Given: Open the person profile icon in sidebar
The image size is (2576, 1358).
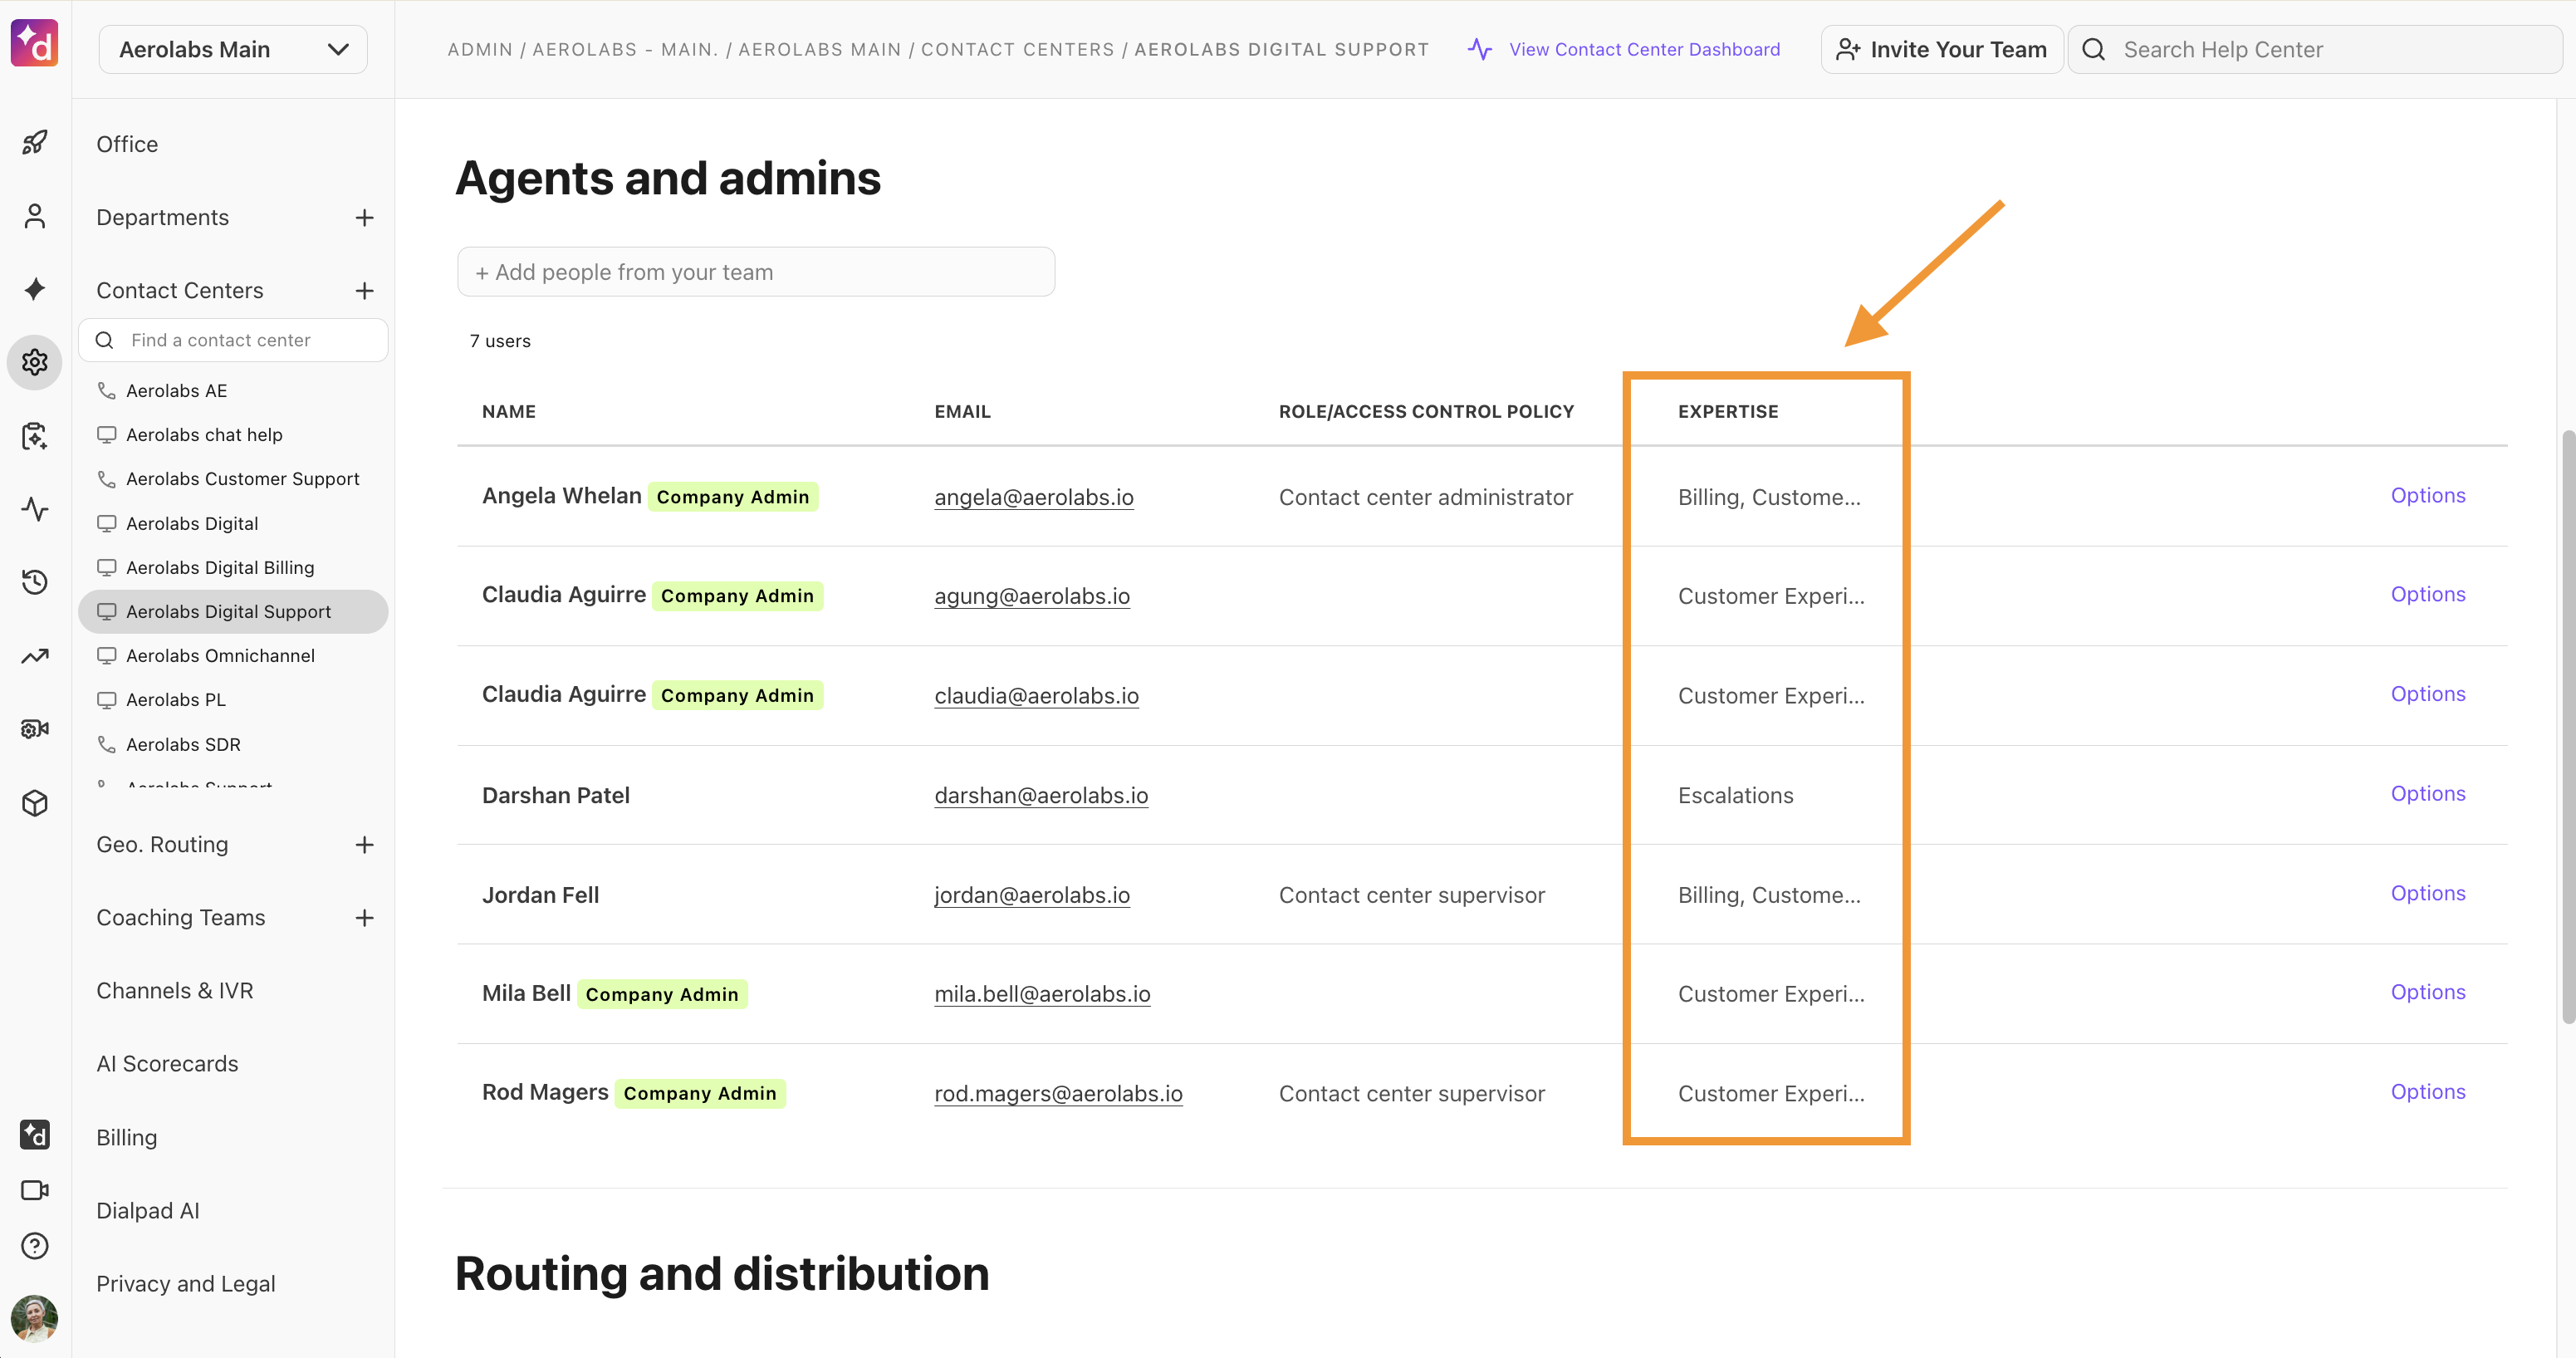Looking at the screenshot, I should [x=35, y=216].
